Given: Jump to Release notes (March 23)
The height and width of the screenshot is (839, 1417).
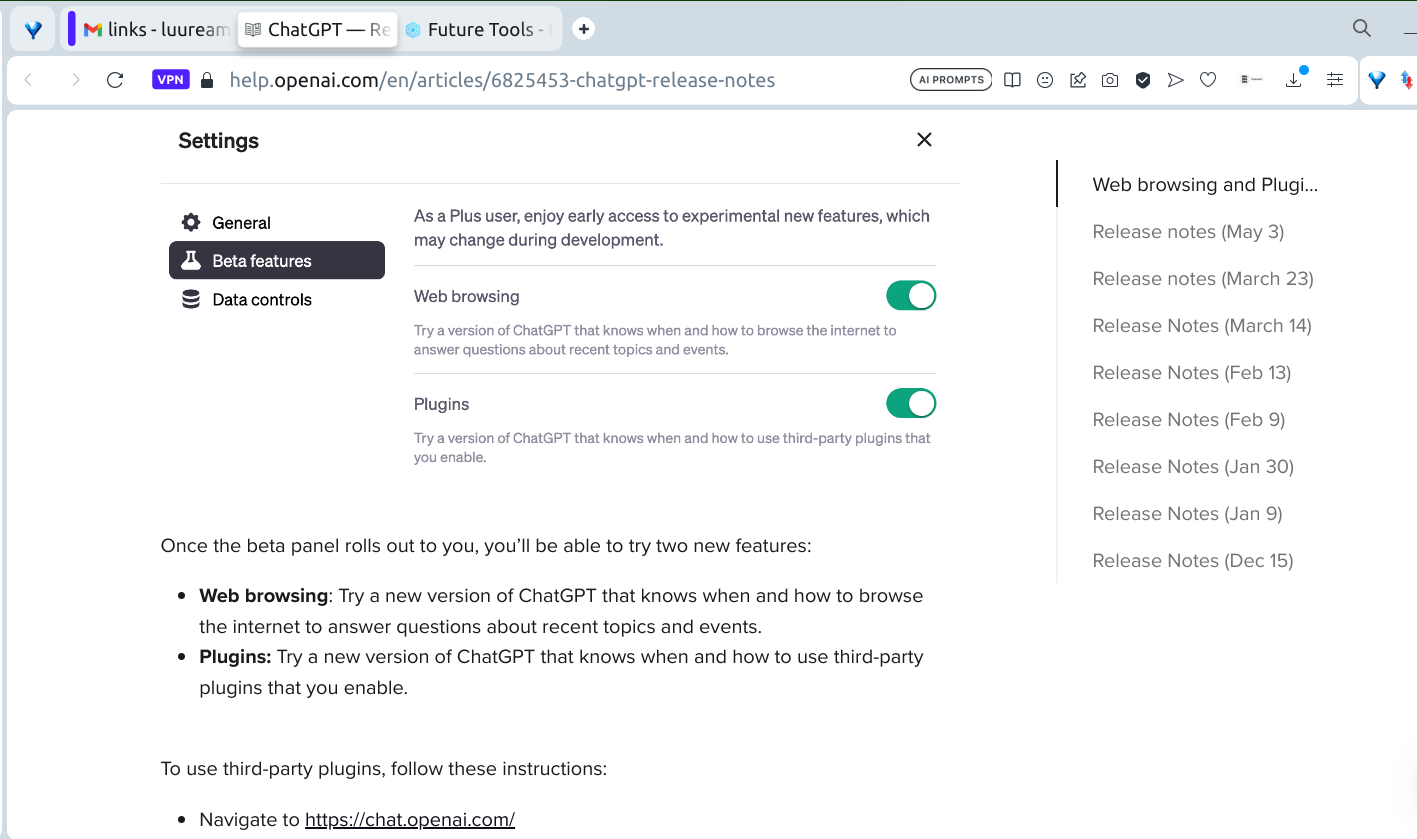Looking at the screenshot, I should 1202,279.
